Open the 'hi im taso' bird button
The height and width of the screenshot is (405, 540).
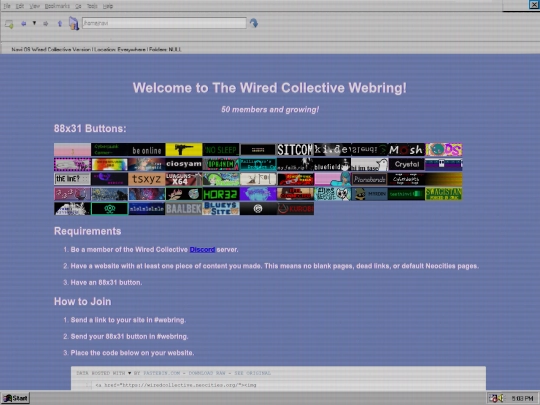click(x=370, y=165)
